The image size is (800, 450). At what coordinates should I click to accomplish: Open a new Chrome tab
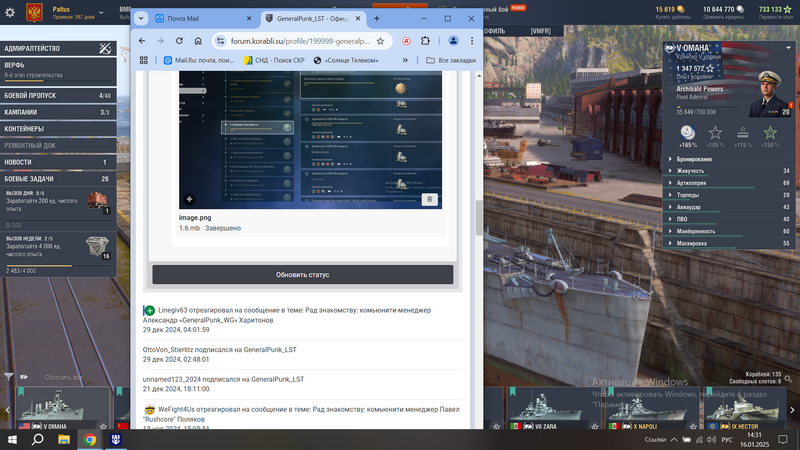point(377,18)
